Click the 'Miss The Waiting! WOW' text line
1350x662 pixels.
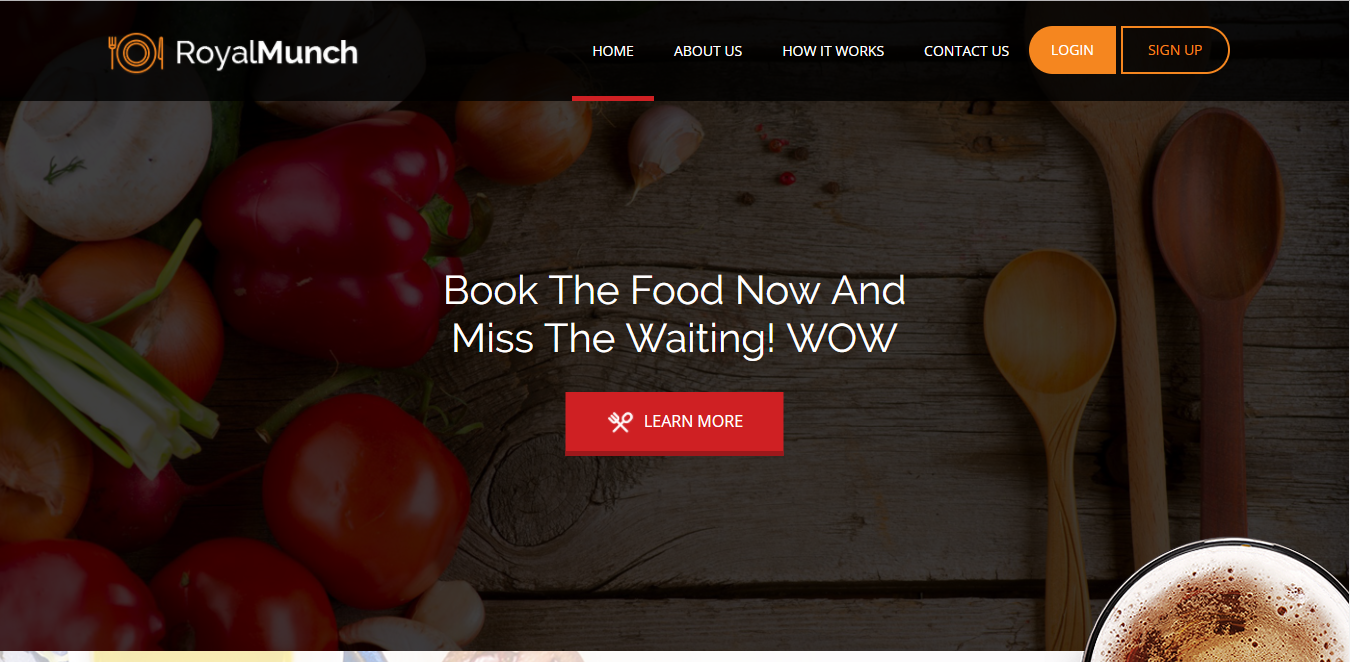tap(674, 338)
